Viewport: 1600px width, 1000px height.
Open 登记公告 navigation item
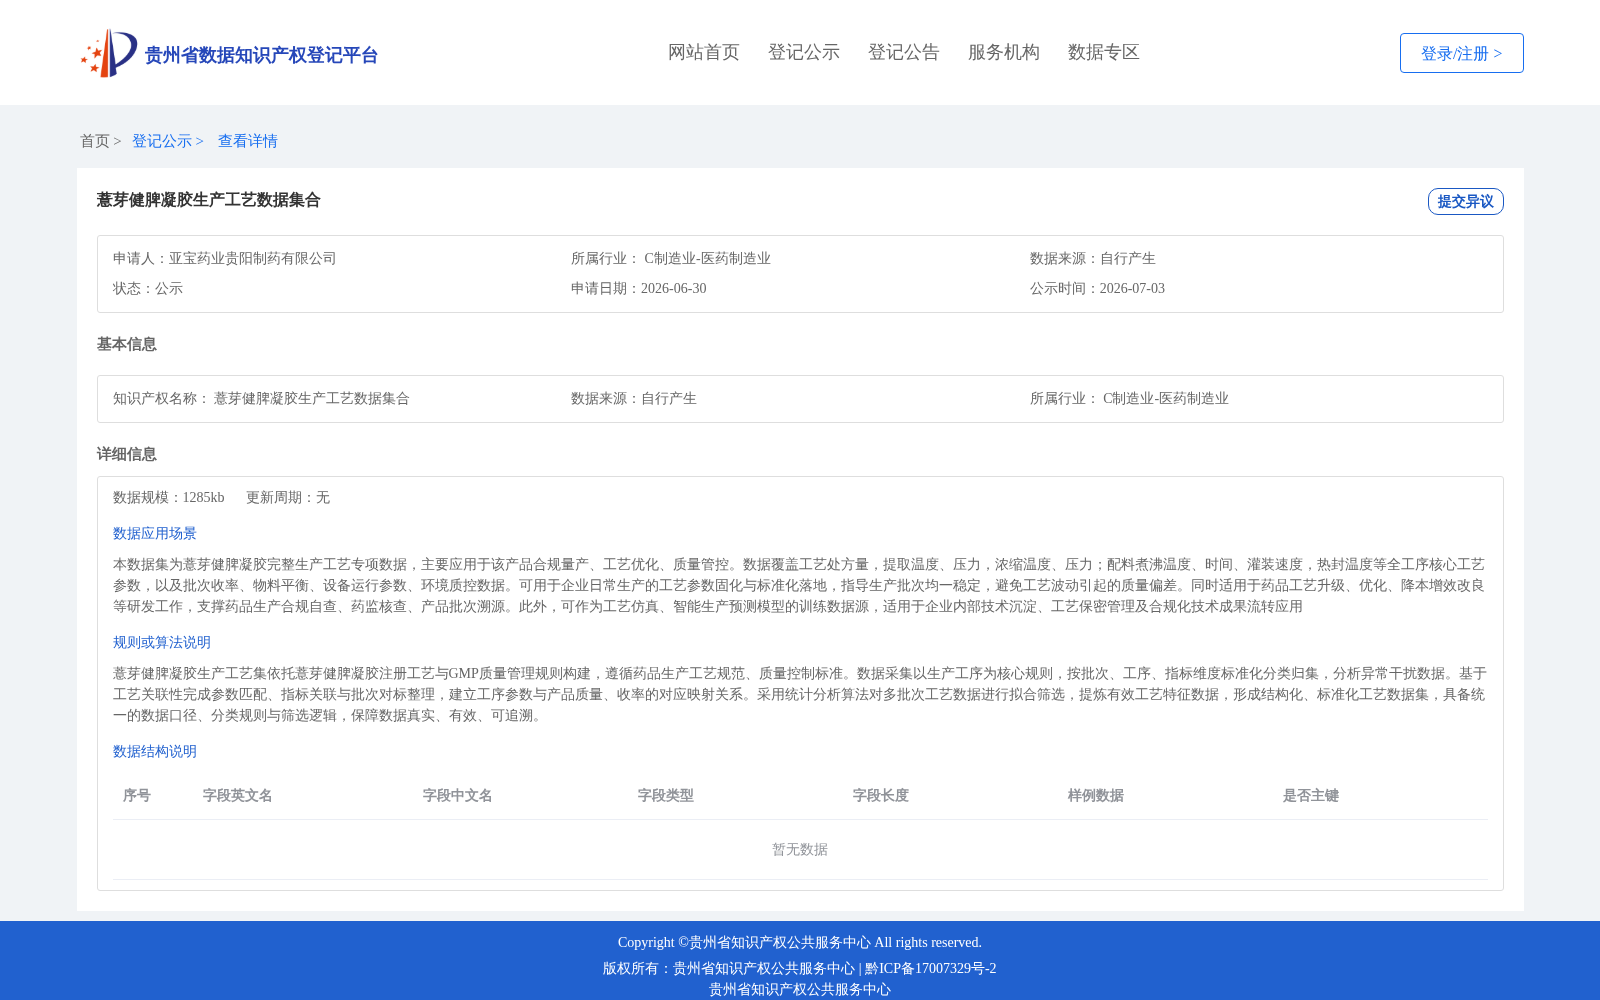pyautogui.click(x=904, y=52)
